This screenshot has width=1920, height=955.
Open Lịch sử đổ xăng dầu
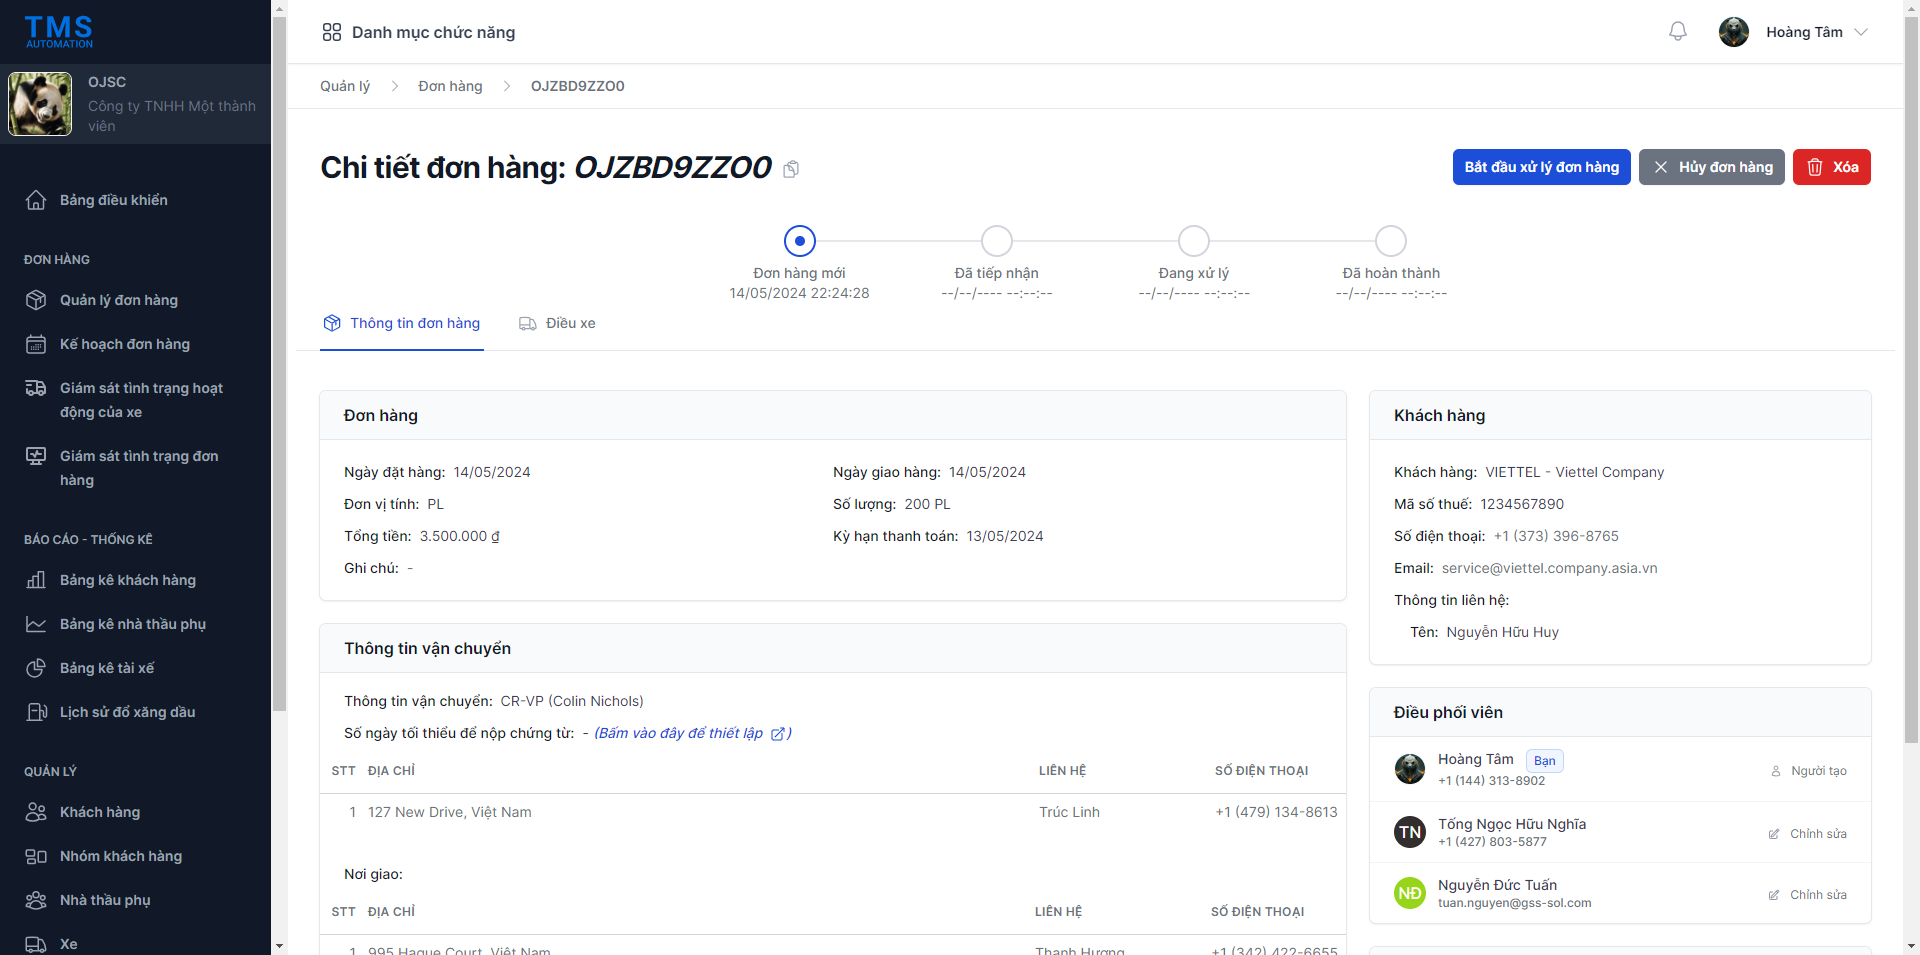point(127,712)
